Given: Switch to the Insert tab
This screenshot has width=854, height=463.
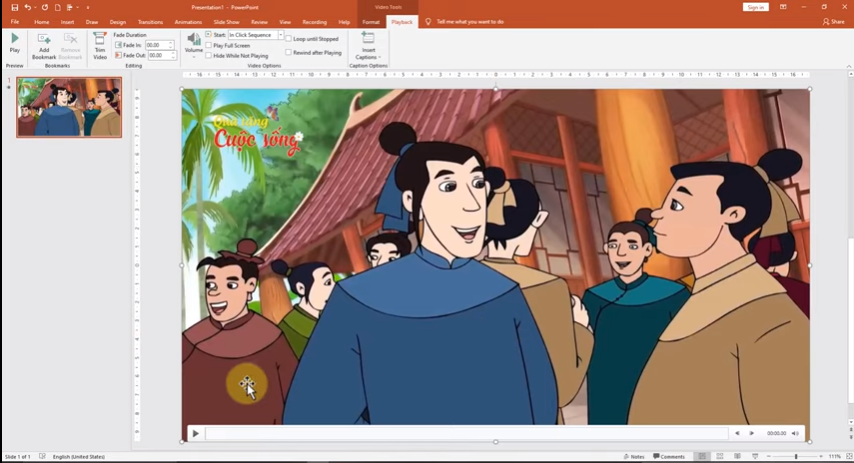Looking at the screenshot, I should coord(68,22).
